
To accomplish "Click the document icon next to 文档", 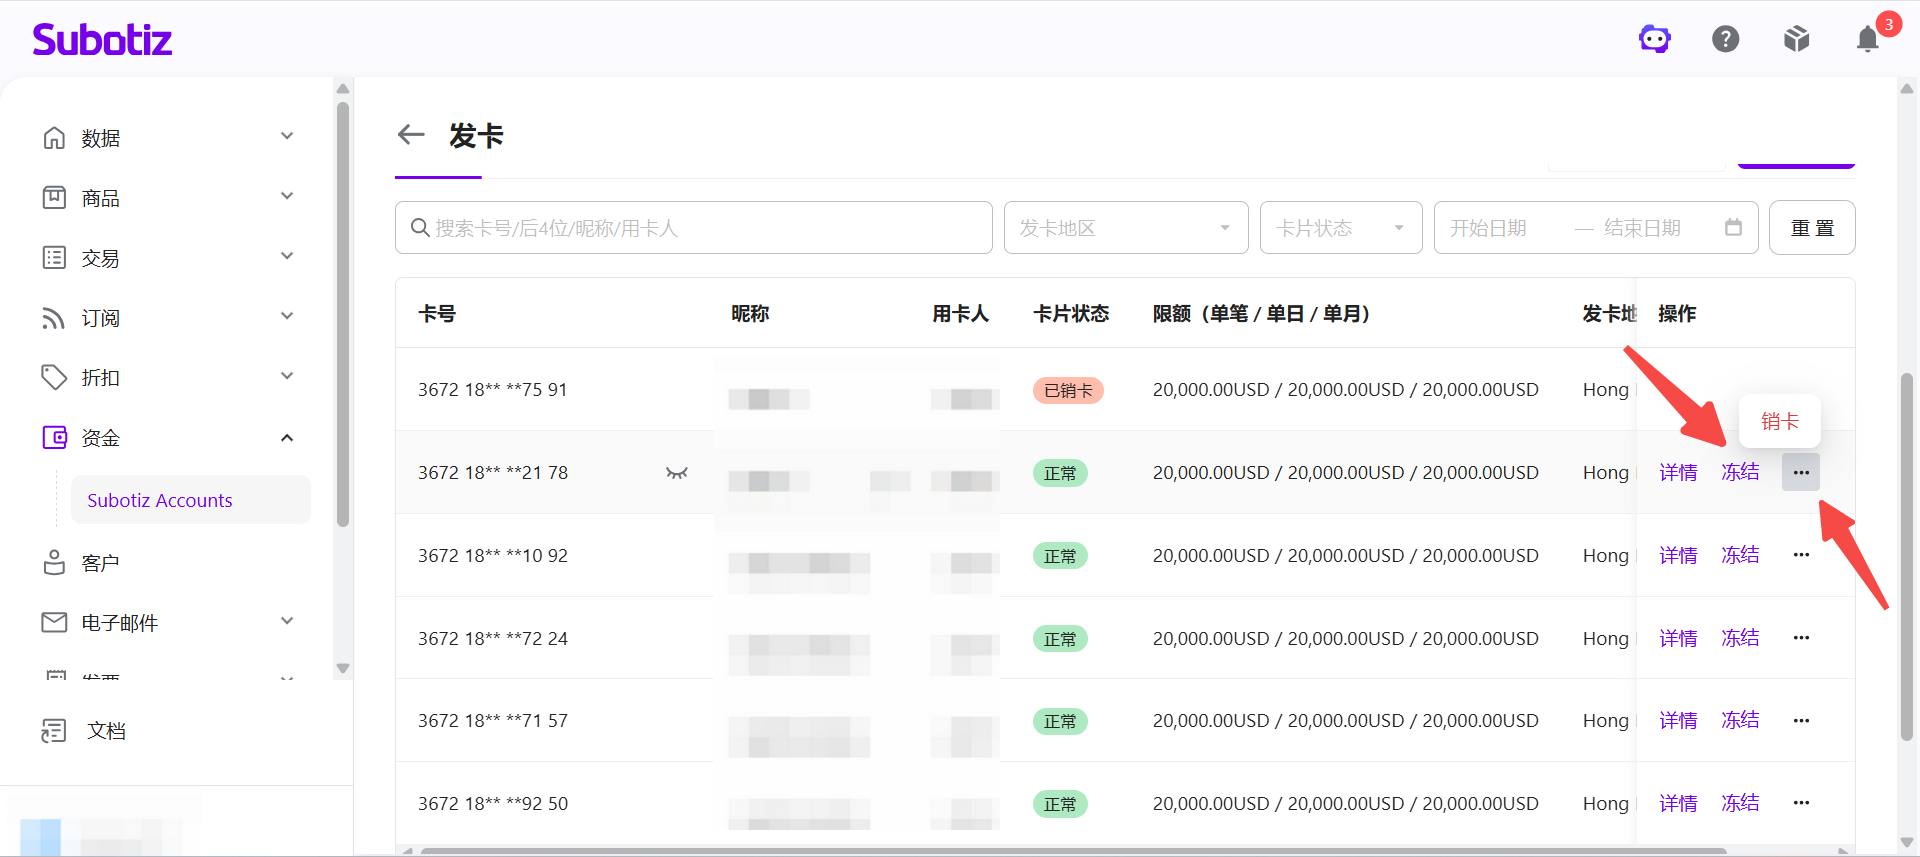I will click(x=54, y=731).
